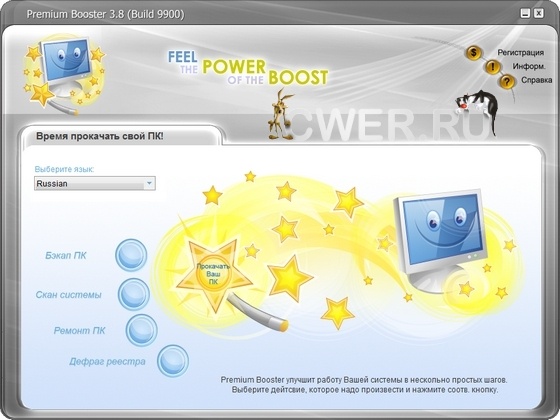
Task: Close the Premium Booster window
Action: click(539, 14)
